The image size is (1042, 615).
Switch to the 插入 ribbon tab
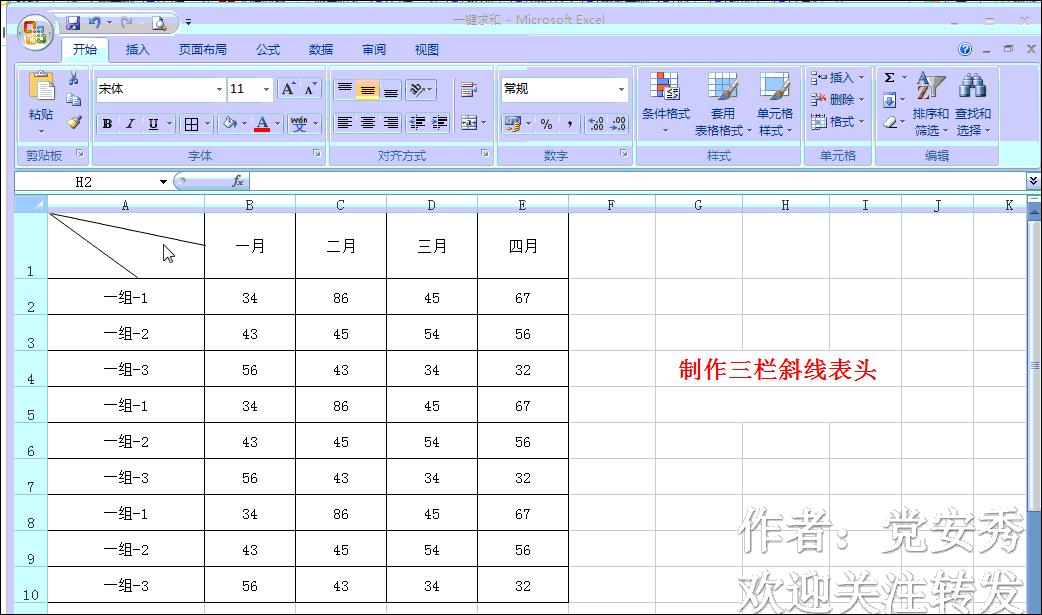pyautogui.click(x=138, y=50)
